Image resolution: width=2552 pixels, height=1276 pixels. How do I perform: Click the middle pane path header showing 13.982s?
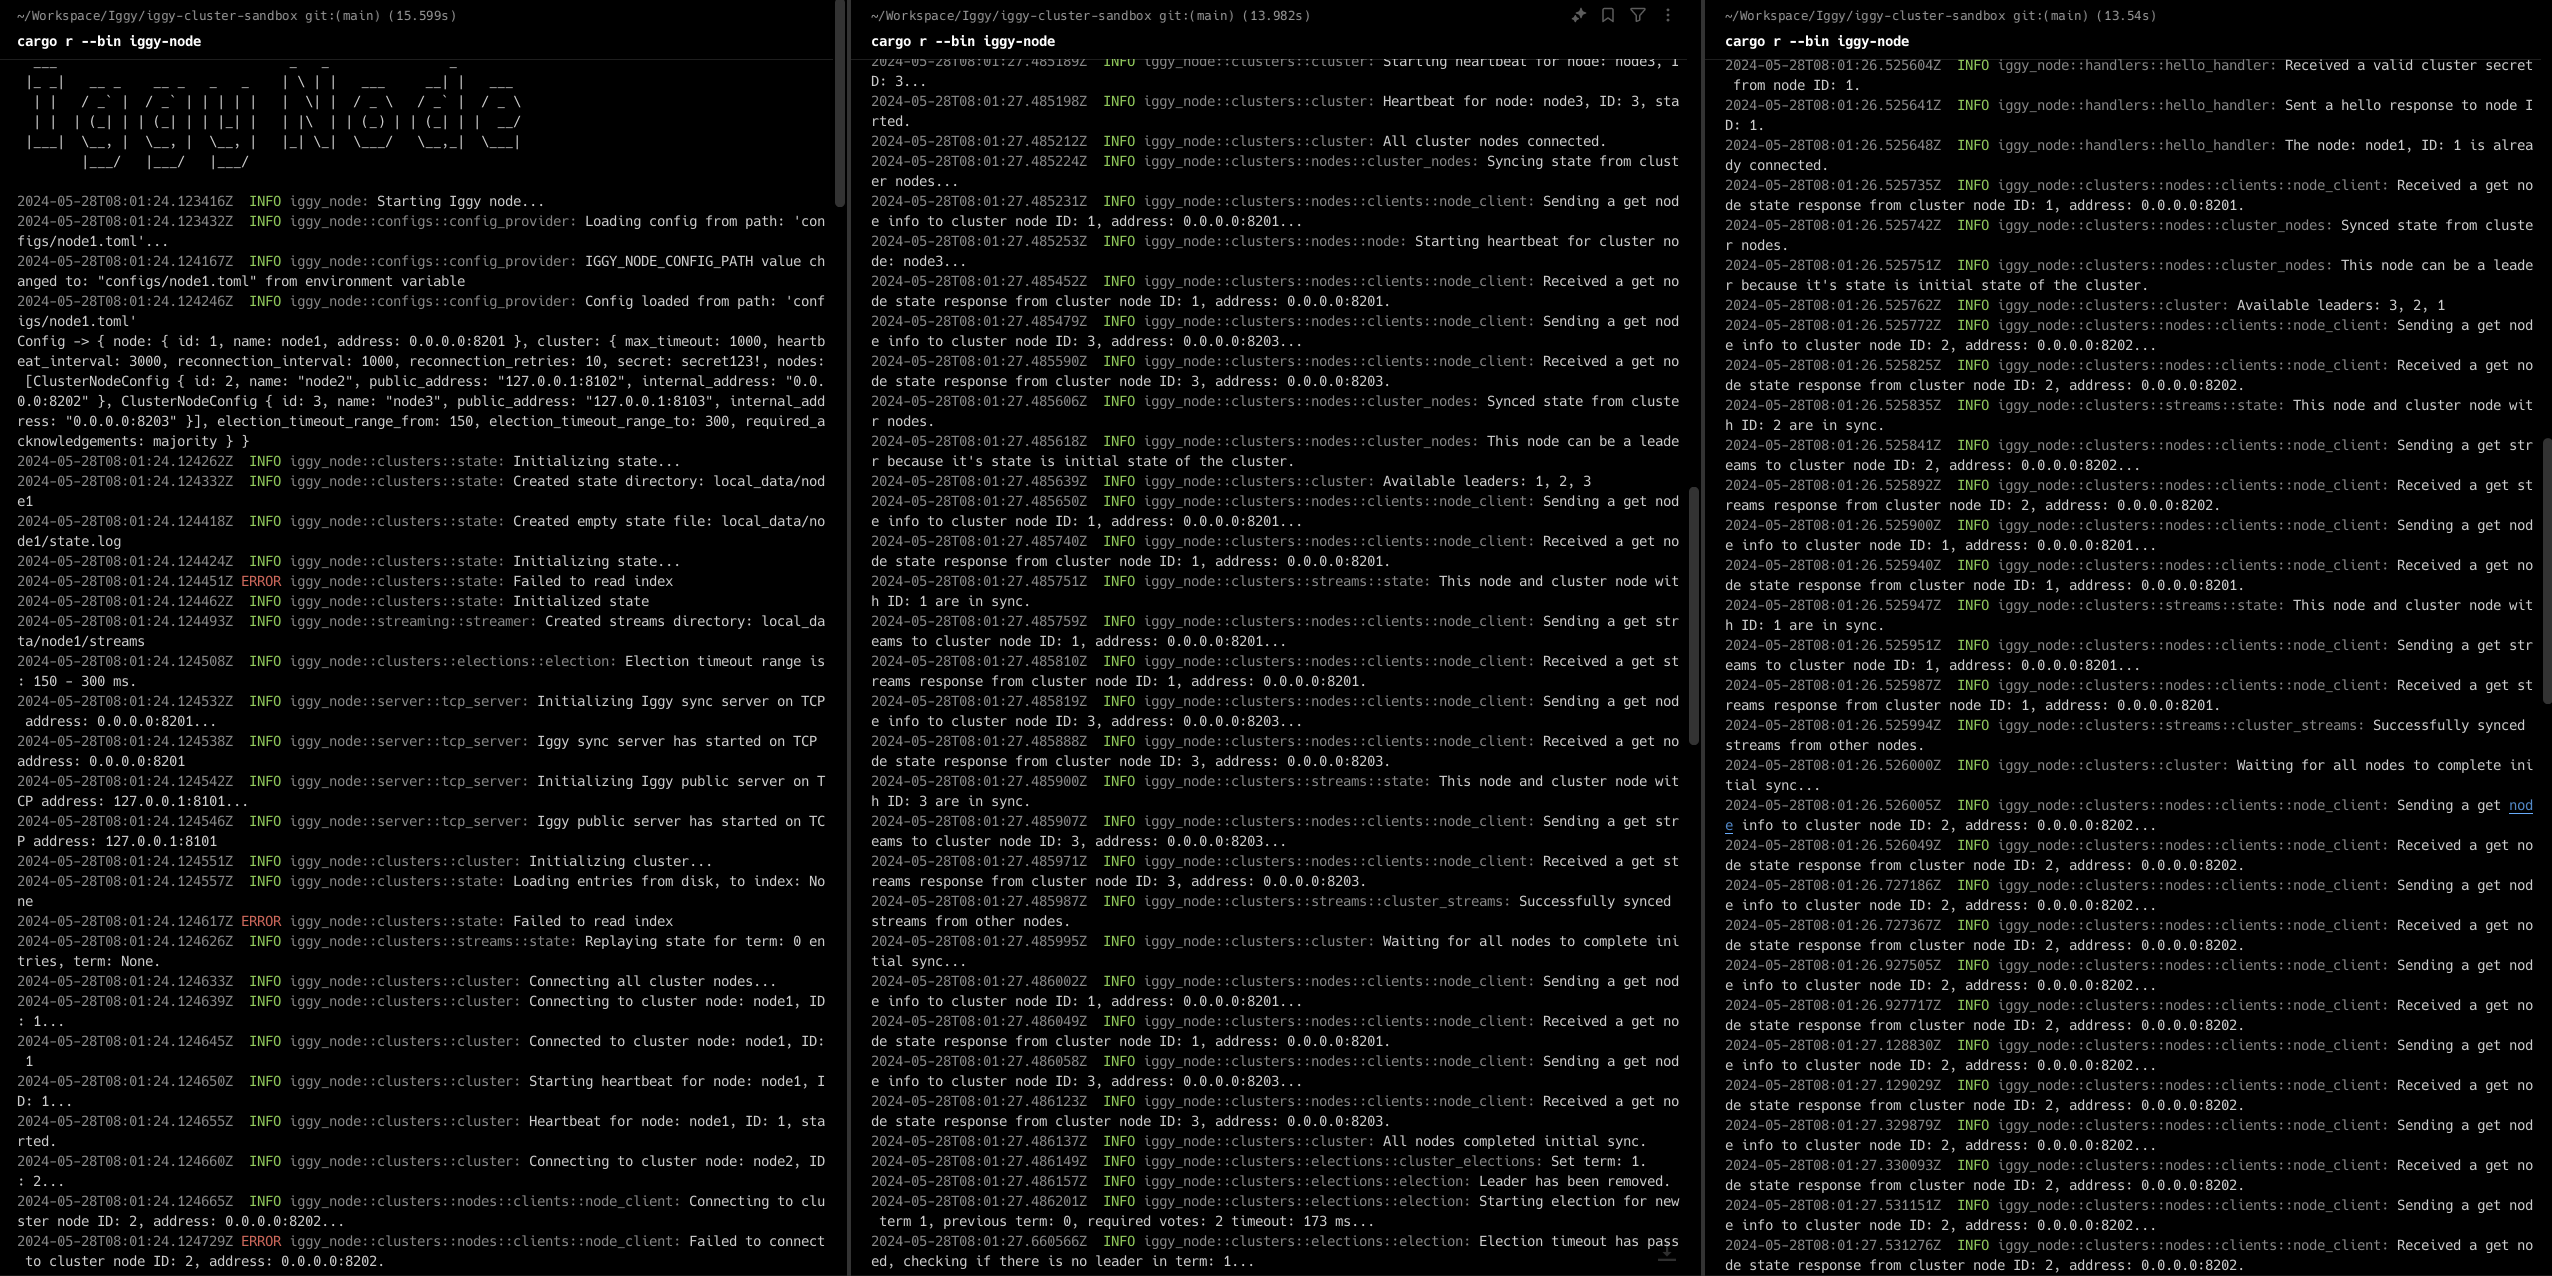pyautogui.click(x=1090, y=16)
